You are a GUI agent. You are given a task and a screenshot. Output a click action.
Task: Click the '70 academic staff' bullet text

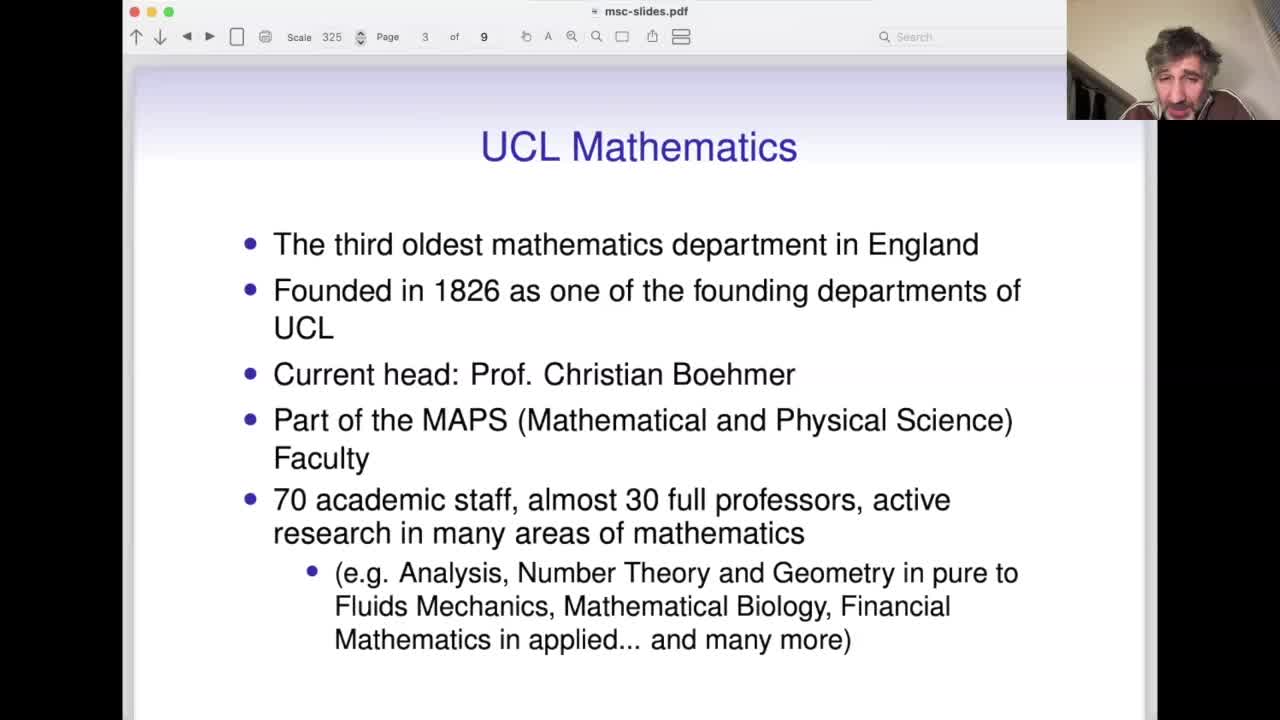point(612,516)
